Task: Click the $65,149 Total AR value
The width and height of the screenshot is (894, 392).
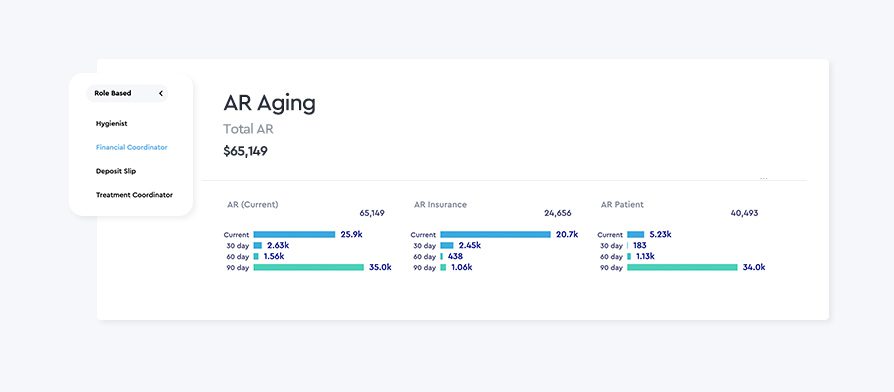Action: click(x=245, y=152)
